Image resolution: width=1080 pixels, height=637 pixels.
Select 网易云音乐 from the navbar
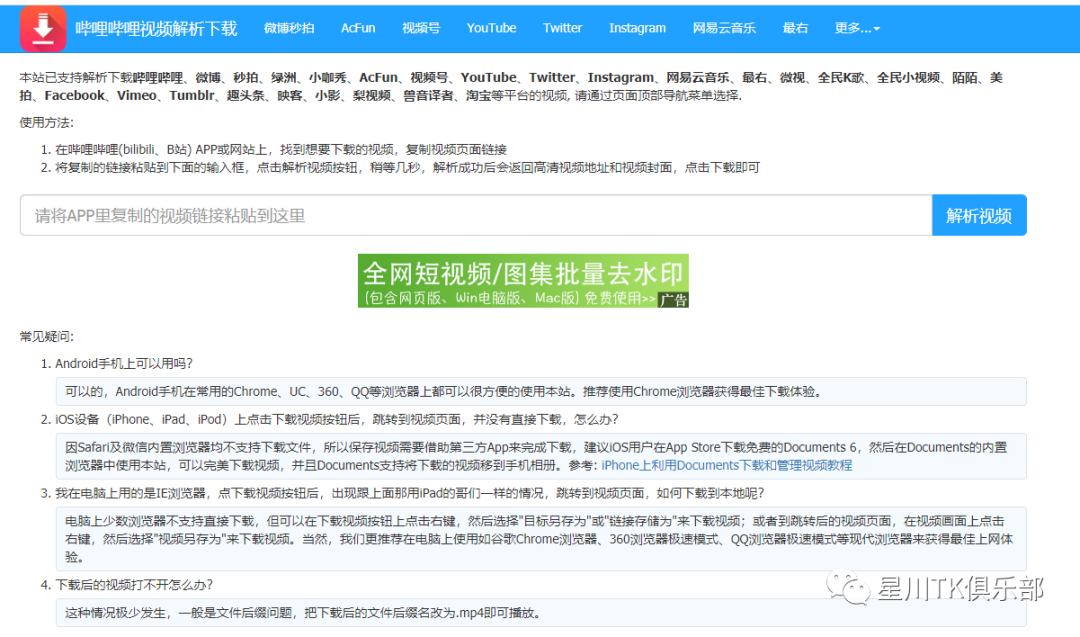pos(724,28)
